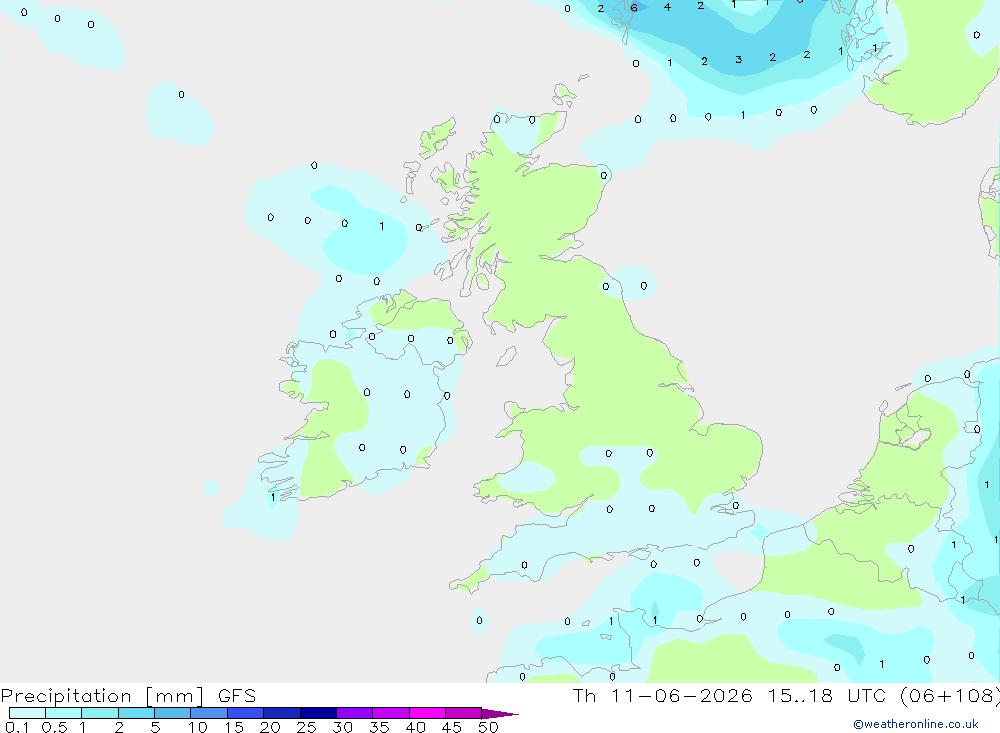Click the legend swatch between 10 and 15

point(209,713)
